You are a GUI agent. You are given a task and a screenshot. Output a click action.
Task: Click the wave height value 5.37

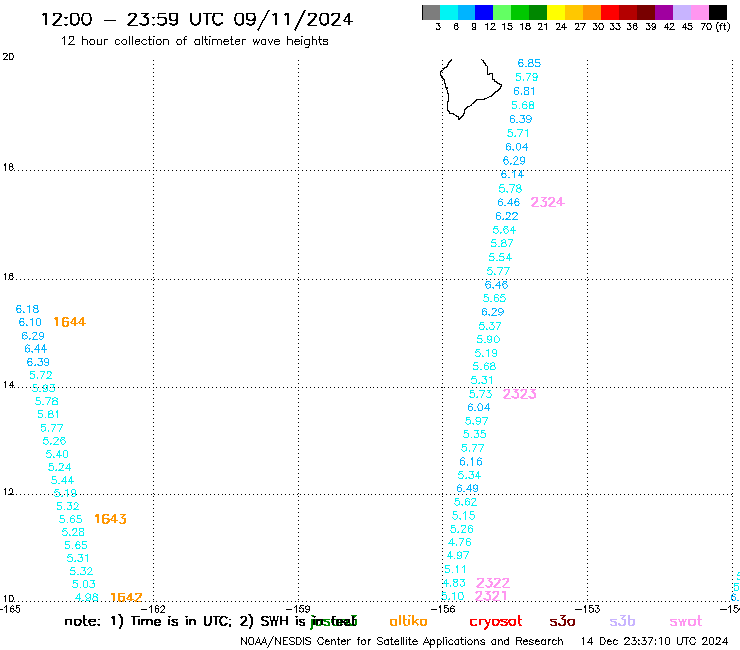point(490,326)
